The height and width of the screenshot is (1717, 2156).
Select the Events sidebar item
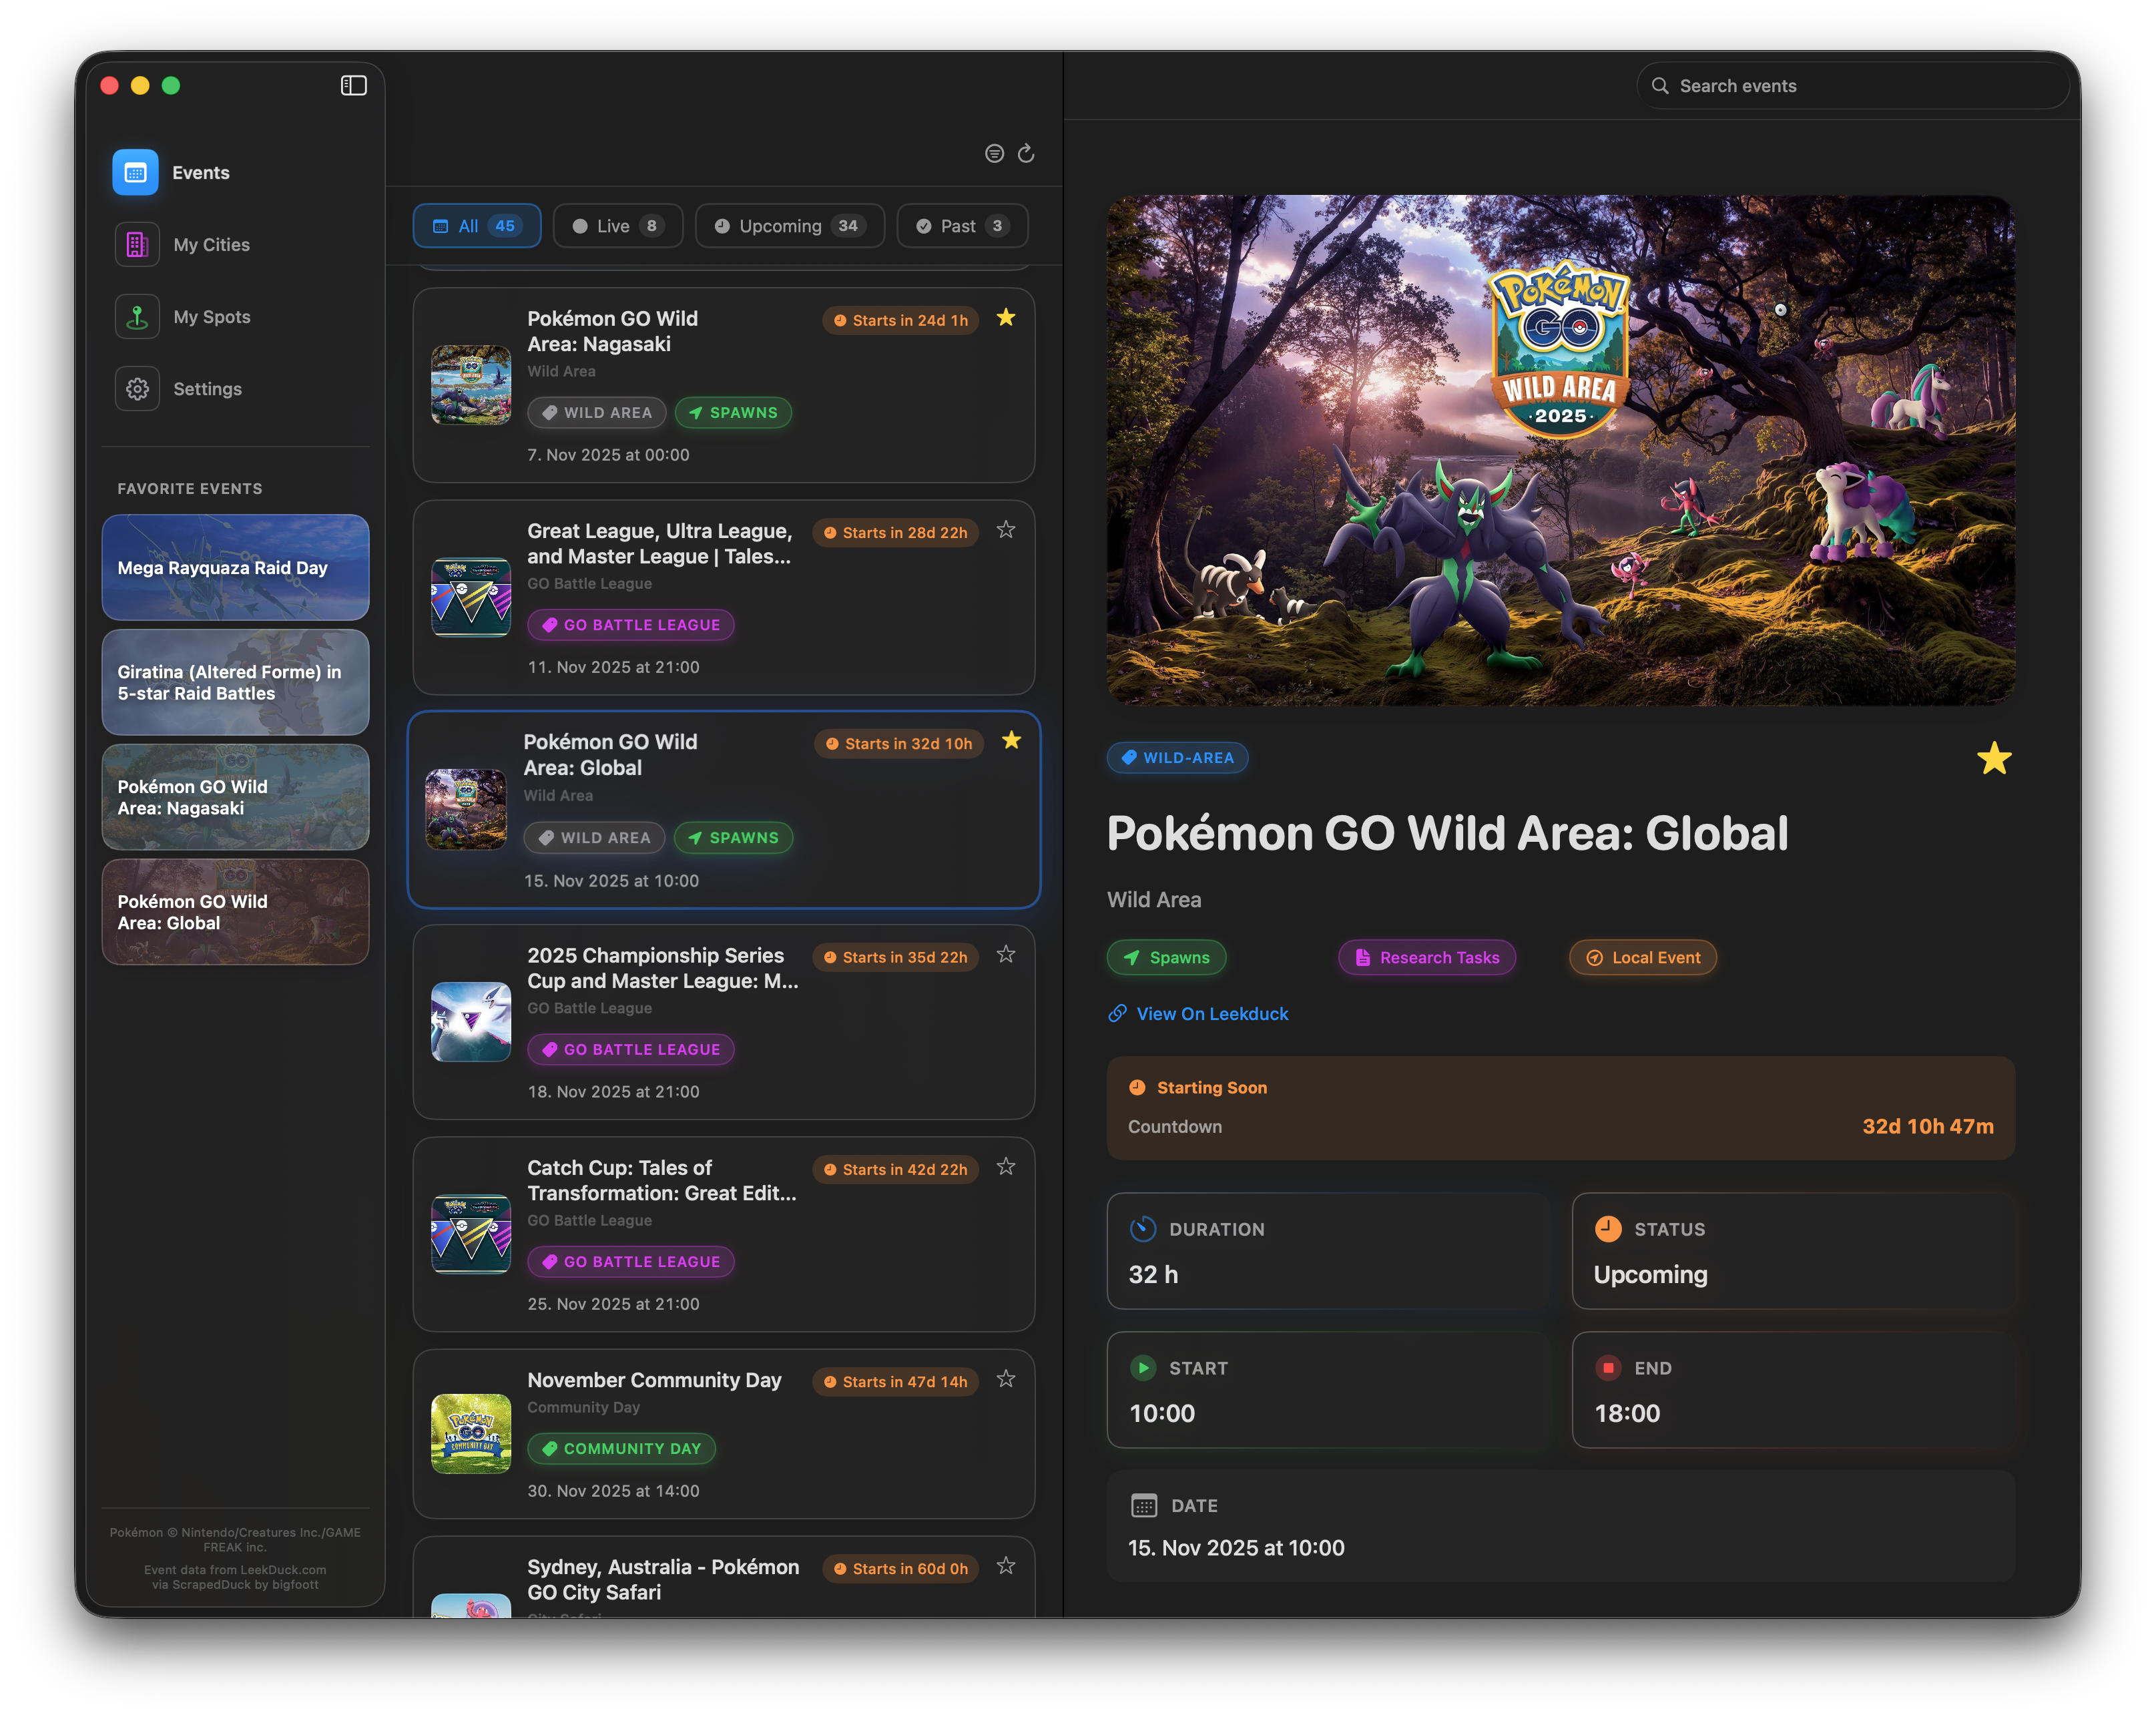pyautogui.click(x=200, y=173)
